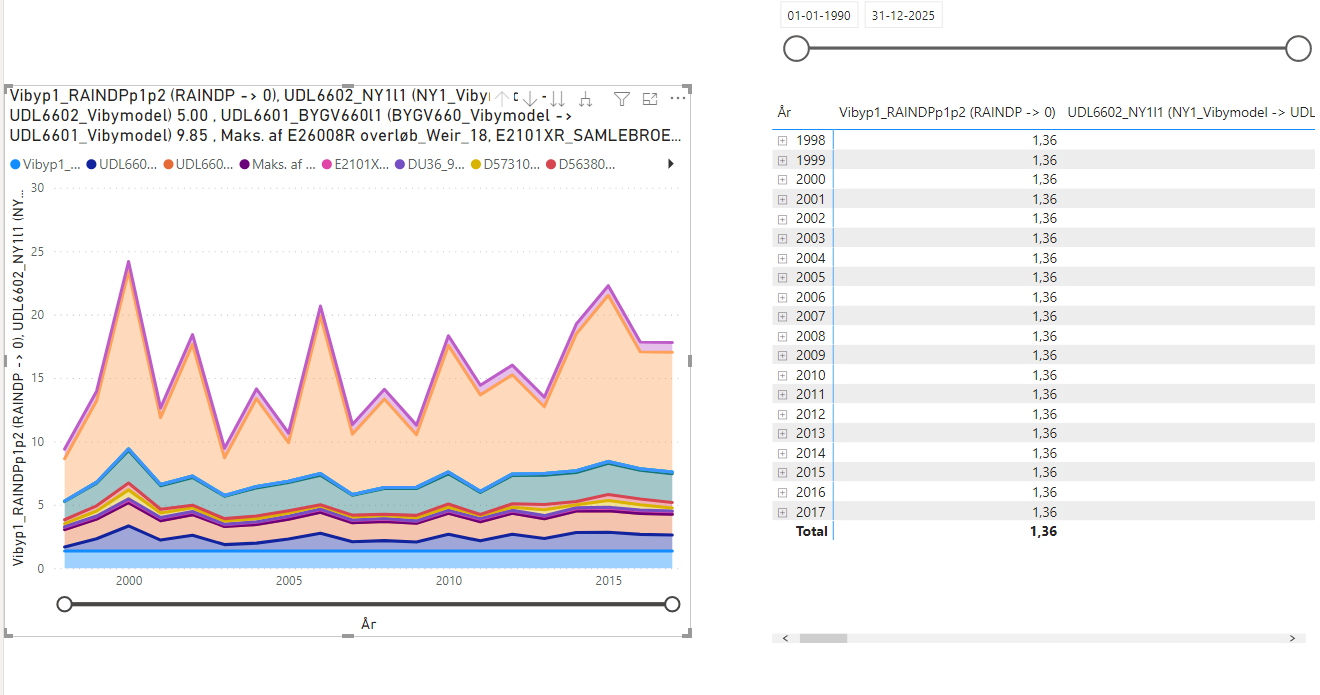Expand the 2014 row in the table
Image resolution: width=1320 pixels, height=695 pixels.
click(782, 453)
